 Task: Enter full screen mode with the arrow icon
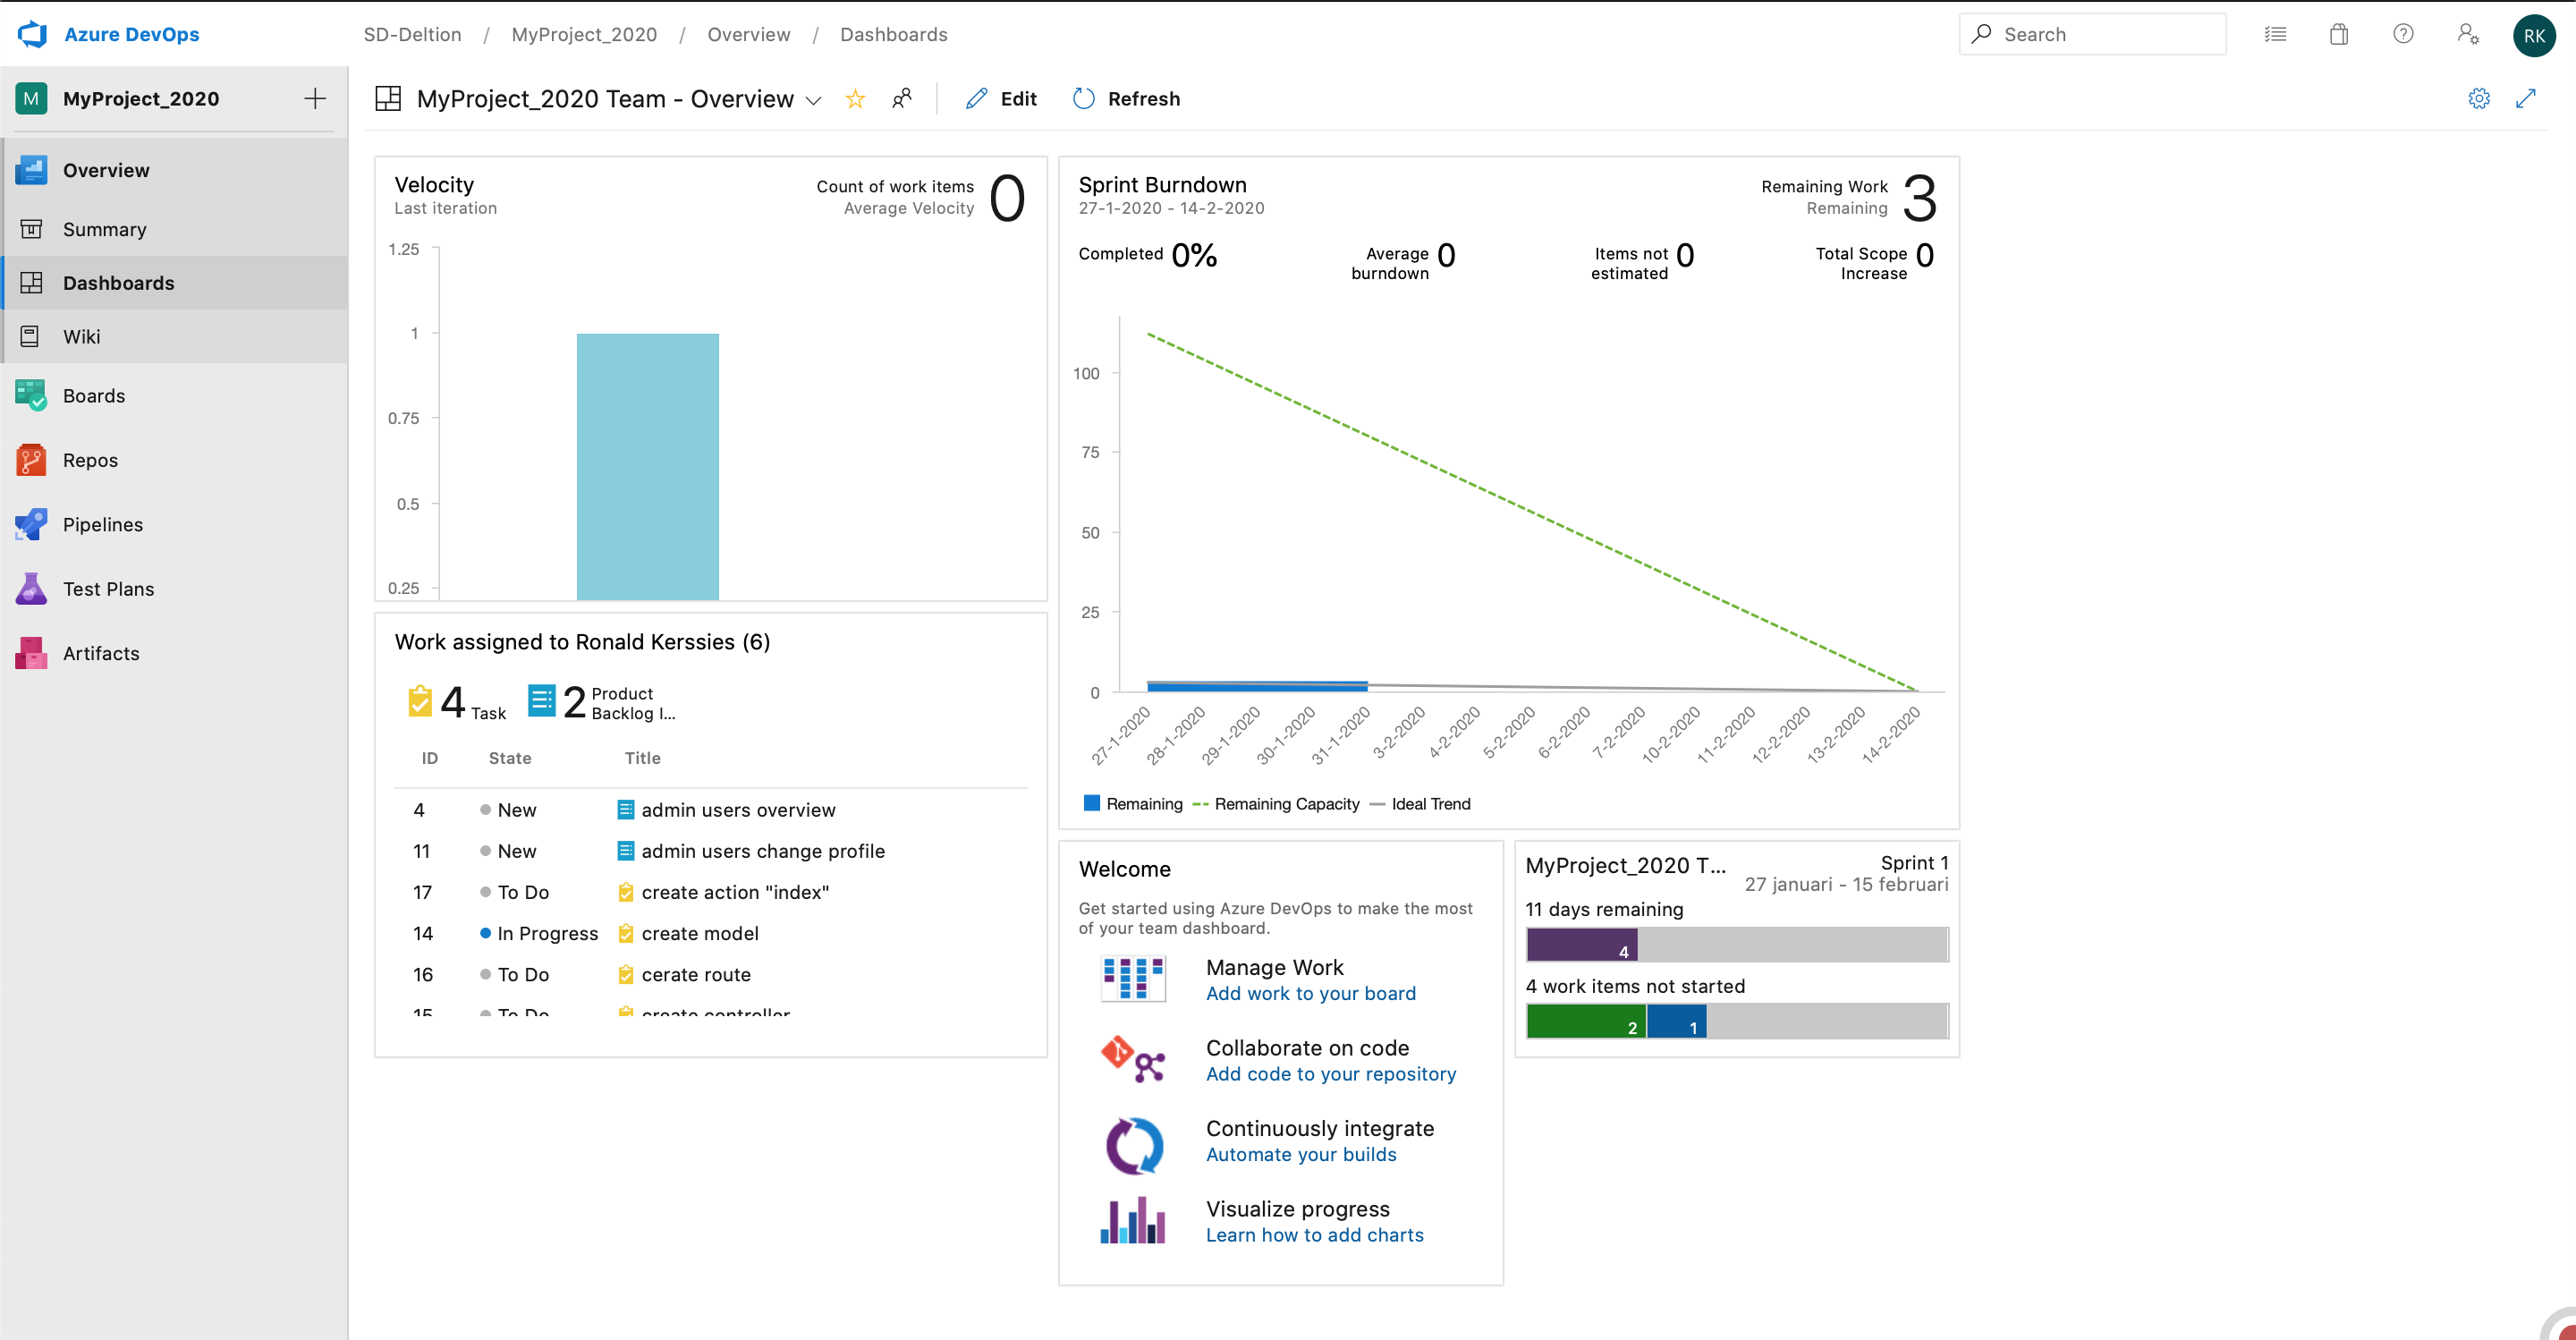point(2526,98)
